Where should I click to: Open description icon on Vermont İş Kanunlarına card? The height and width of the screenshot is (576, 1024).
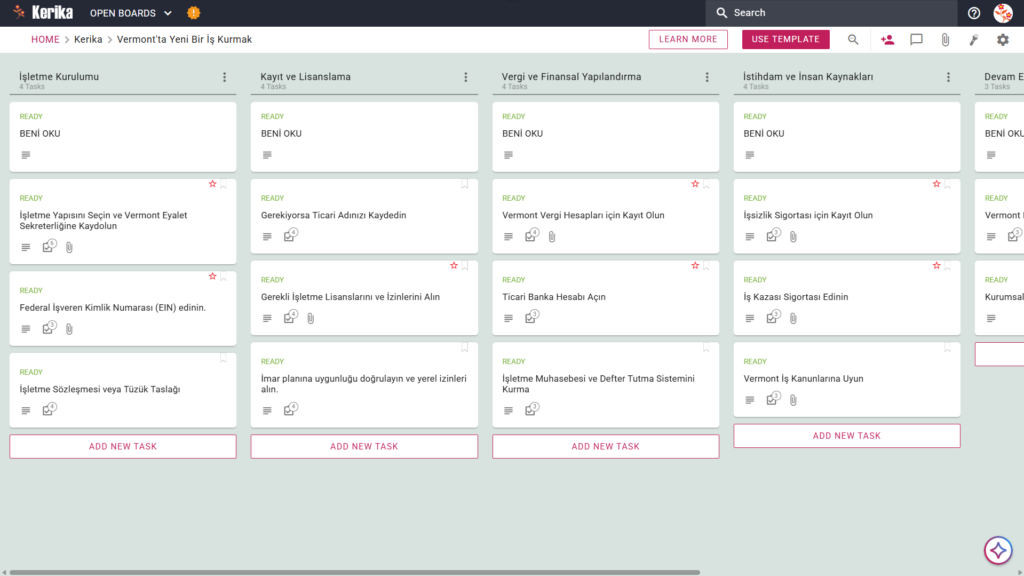tap(750, 400)
